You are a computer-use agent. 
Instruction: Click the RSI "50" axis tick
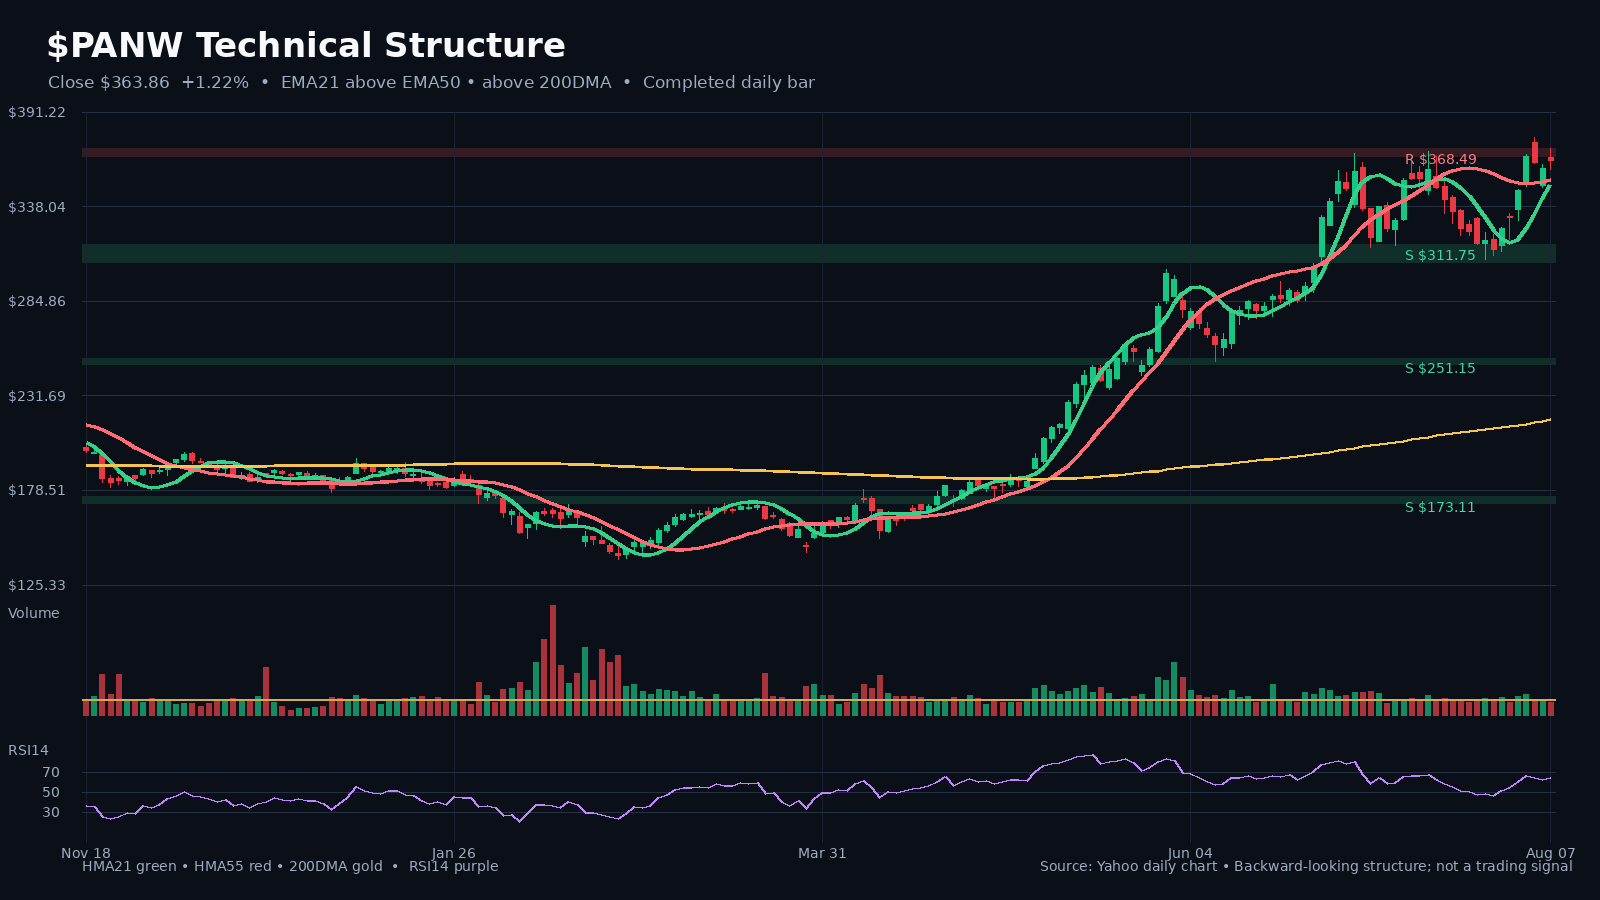pos(51,792)
